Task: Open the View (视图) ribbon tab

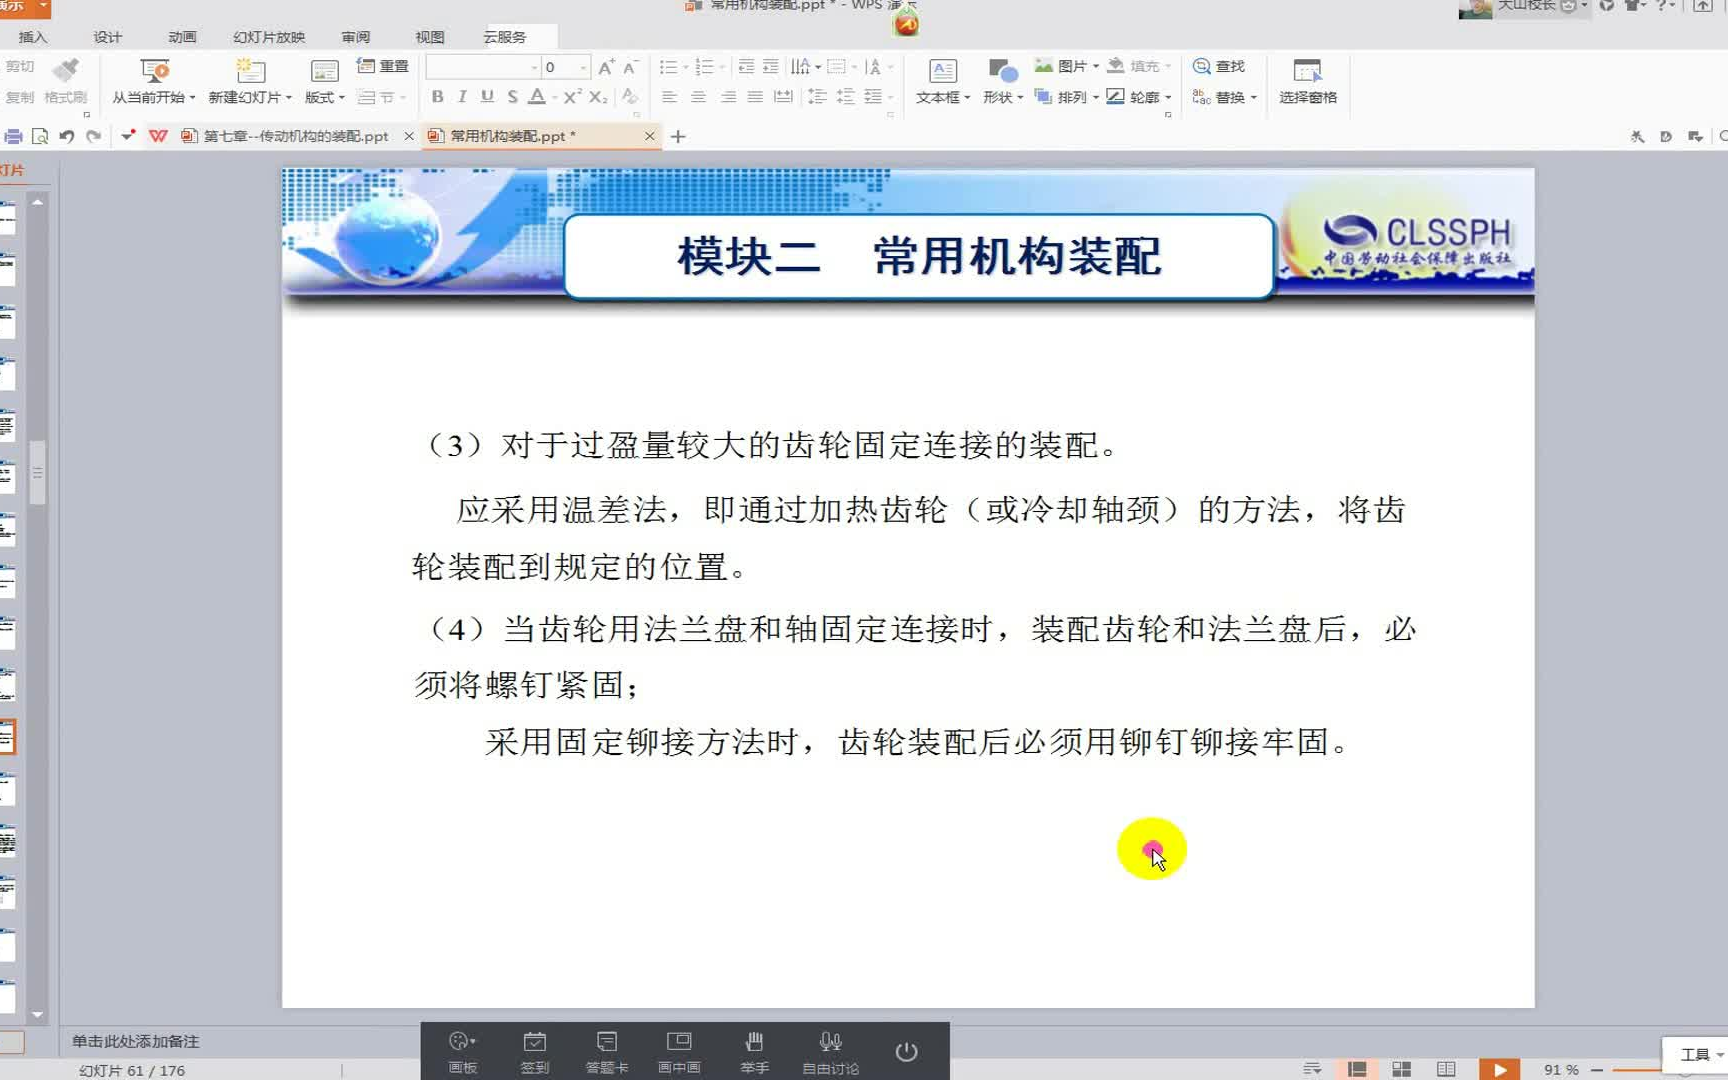Action: (430, 37)
